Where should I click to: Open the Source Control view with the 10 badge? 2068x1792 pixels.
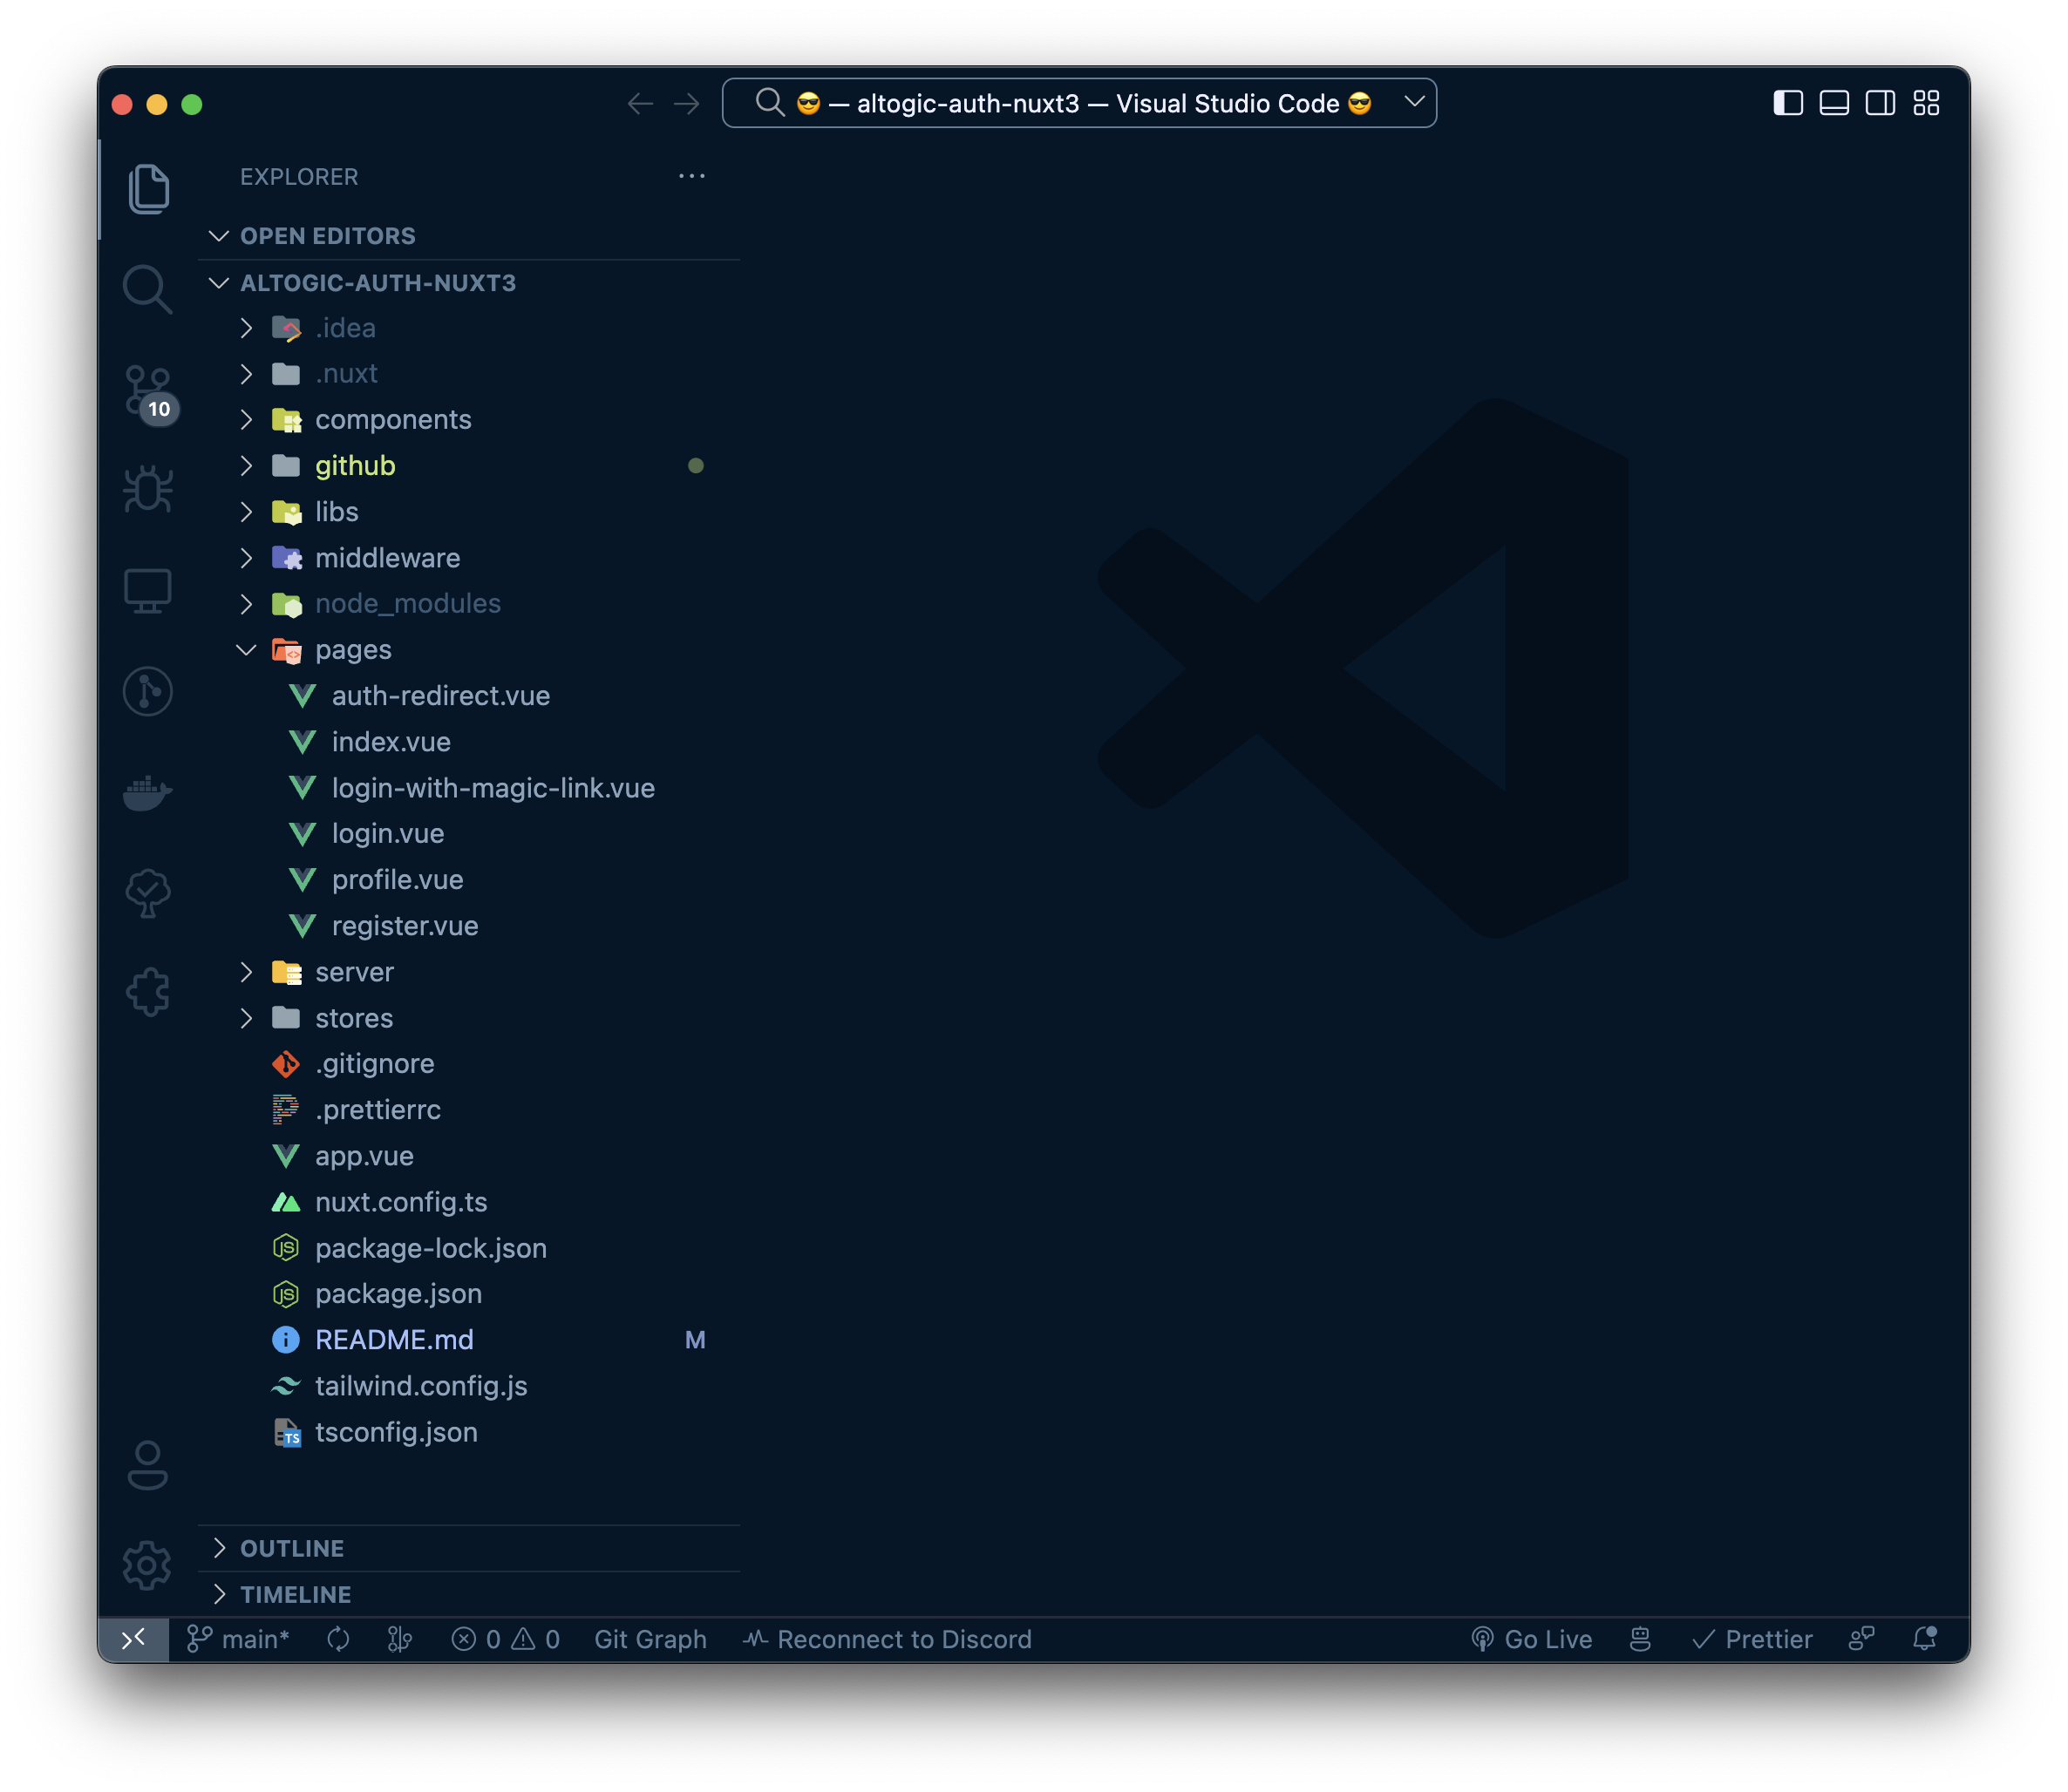[x=147, y=391]
